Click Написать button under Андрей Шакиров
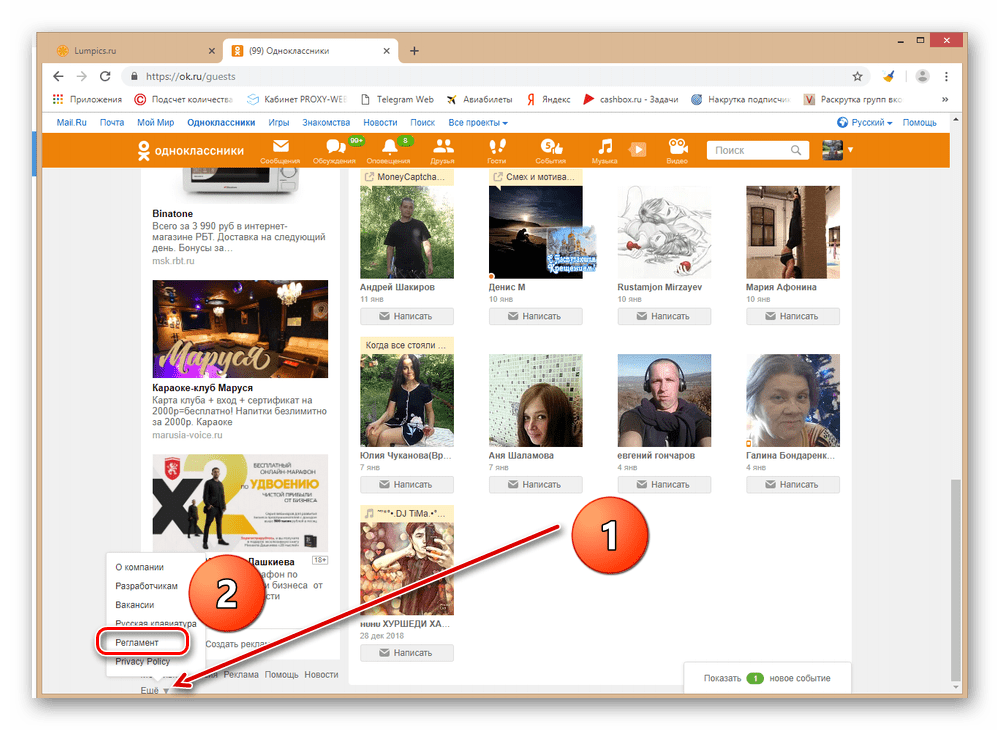The width and height of the screenshot is (1000, 730). (406, 316)
